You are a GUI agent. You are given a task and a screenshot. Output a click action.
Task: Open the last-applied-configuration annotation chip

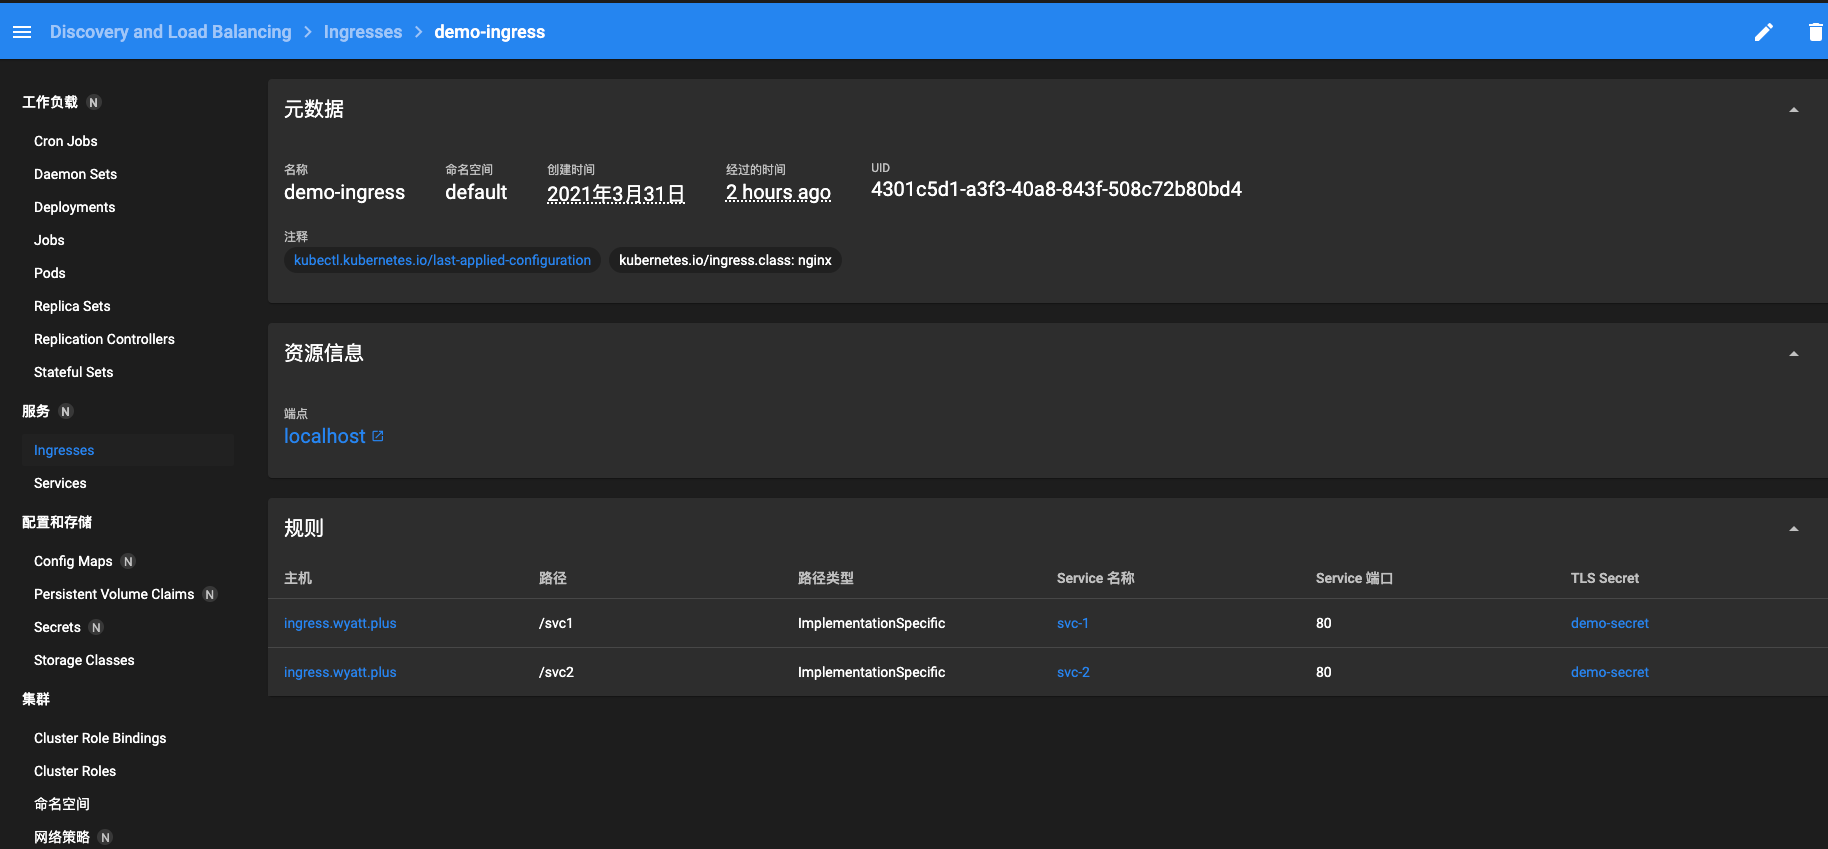coord(442,260)
